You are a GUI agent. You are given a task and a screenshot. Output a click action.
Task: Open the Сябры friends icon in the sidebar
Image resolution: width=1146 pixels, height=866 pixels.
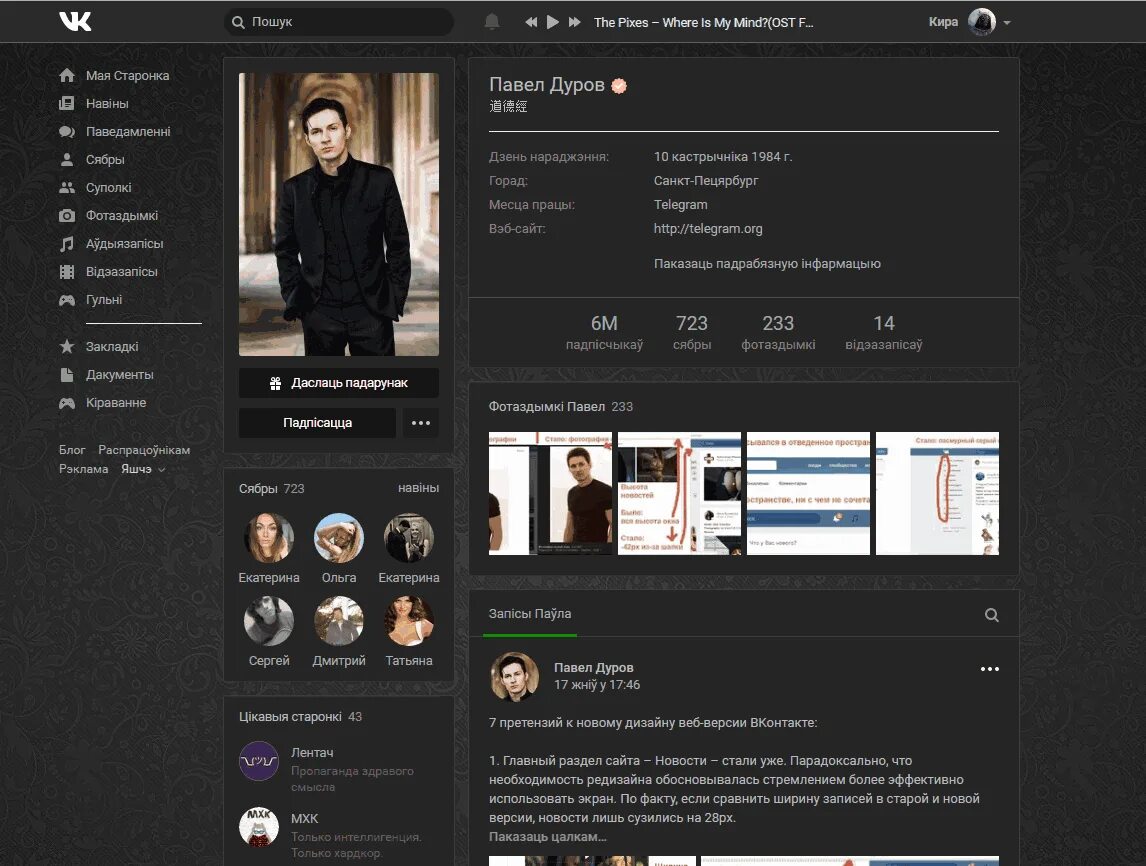(x=67, y=159)
